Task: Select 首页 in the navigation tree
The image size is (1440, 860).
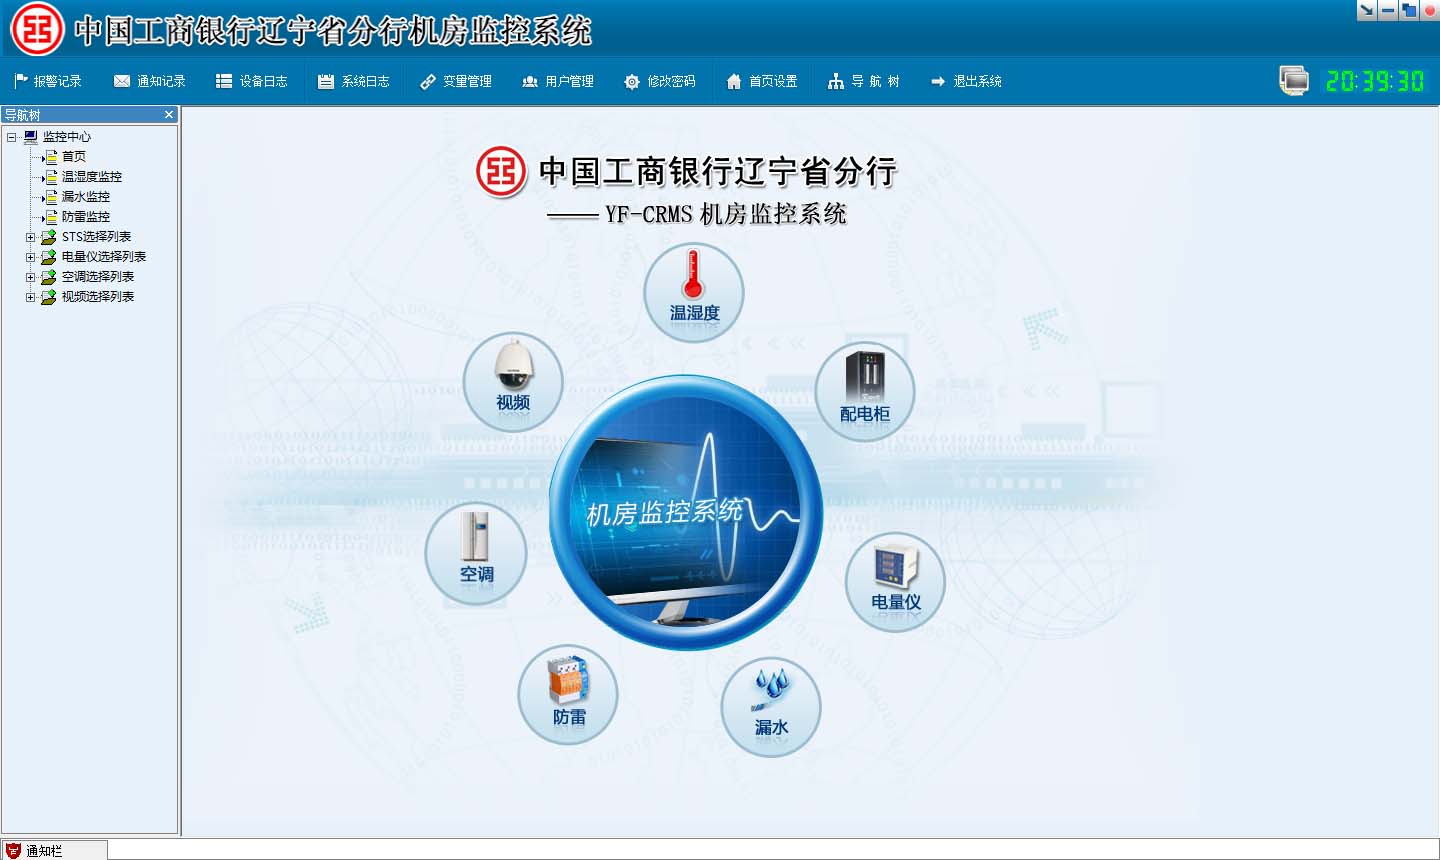Action: click(74, 157)
